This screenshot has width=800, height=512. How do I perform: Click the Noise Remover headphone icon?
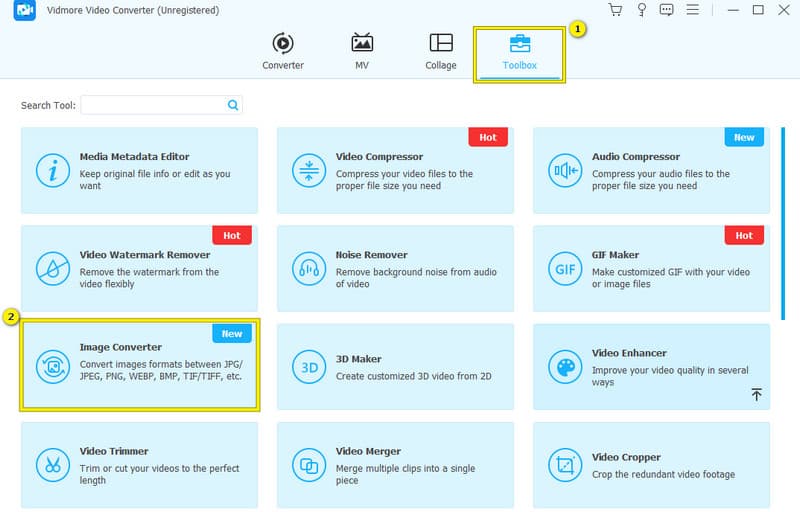(x=308, y=268)
